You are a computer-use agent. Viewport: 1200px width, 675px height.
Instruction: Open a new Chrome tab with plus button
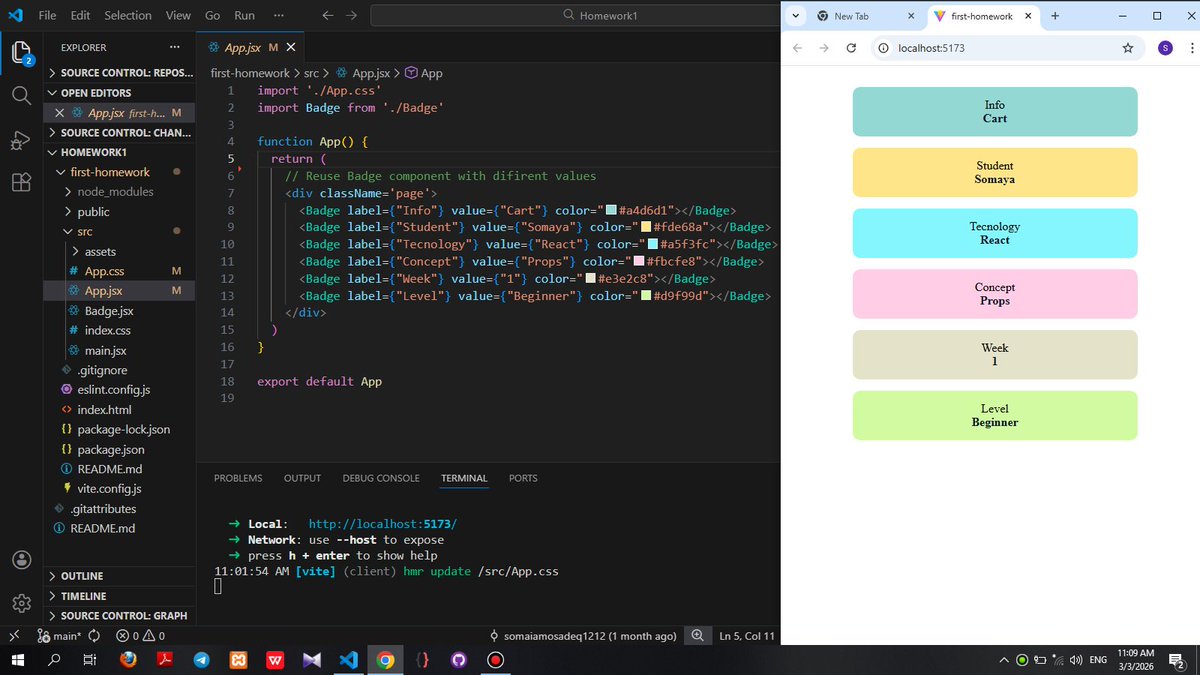tap(1055, 16)
